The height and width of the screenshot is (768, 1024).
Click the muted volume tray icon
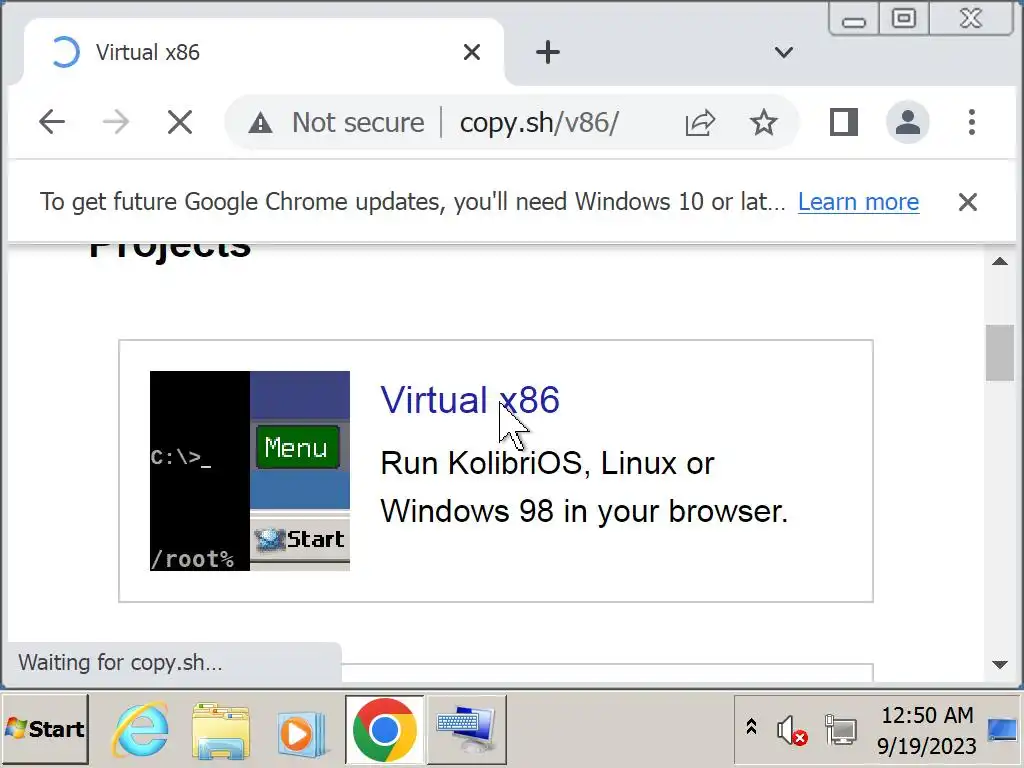point(792,729)
